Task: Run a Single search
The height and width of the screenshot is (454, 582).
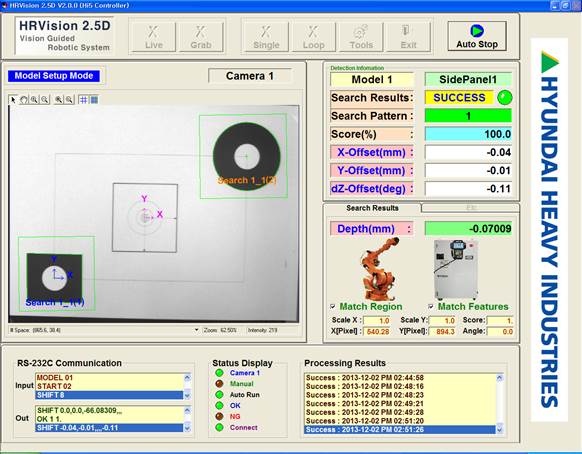Action: [266, 37]
